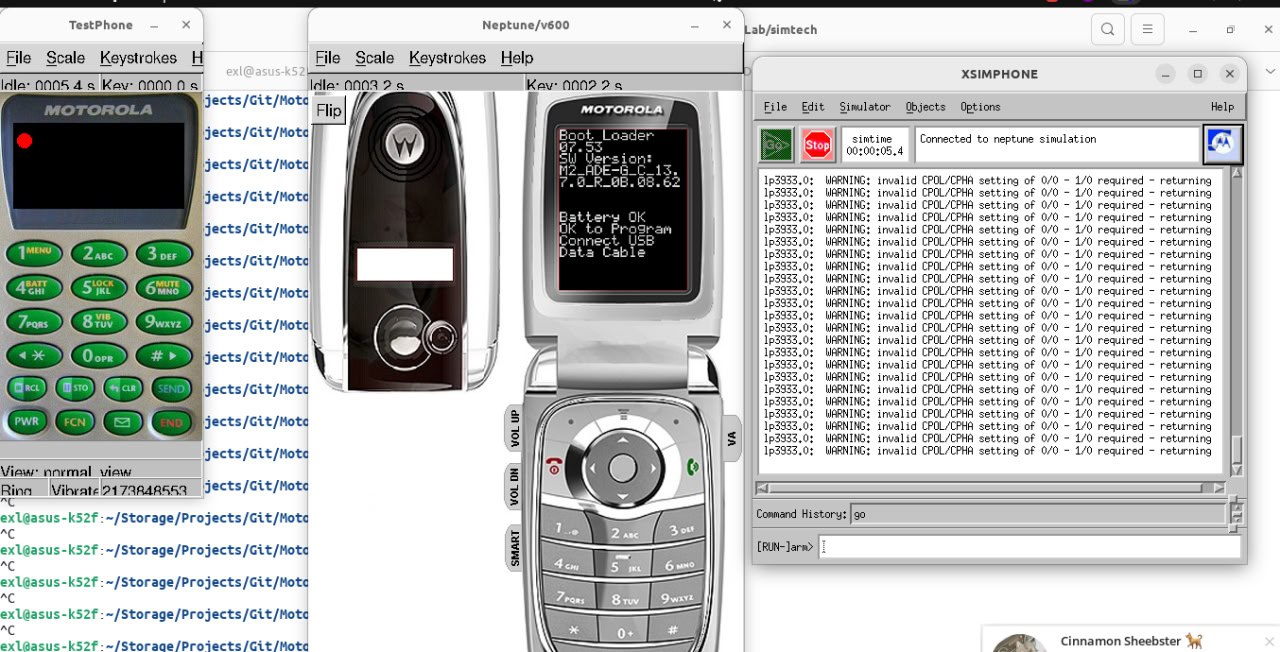Click the Motorola logo button in XSIMPHONE
This screenshot has width=1280, height=652.
coord(1223,145)
